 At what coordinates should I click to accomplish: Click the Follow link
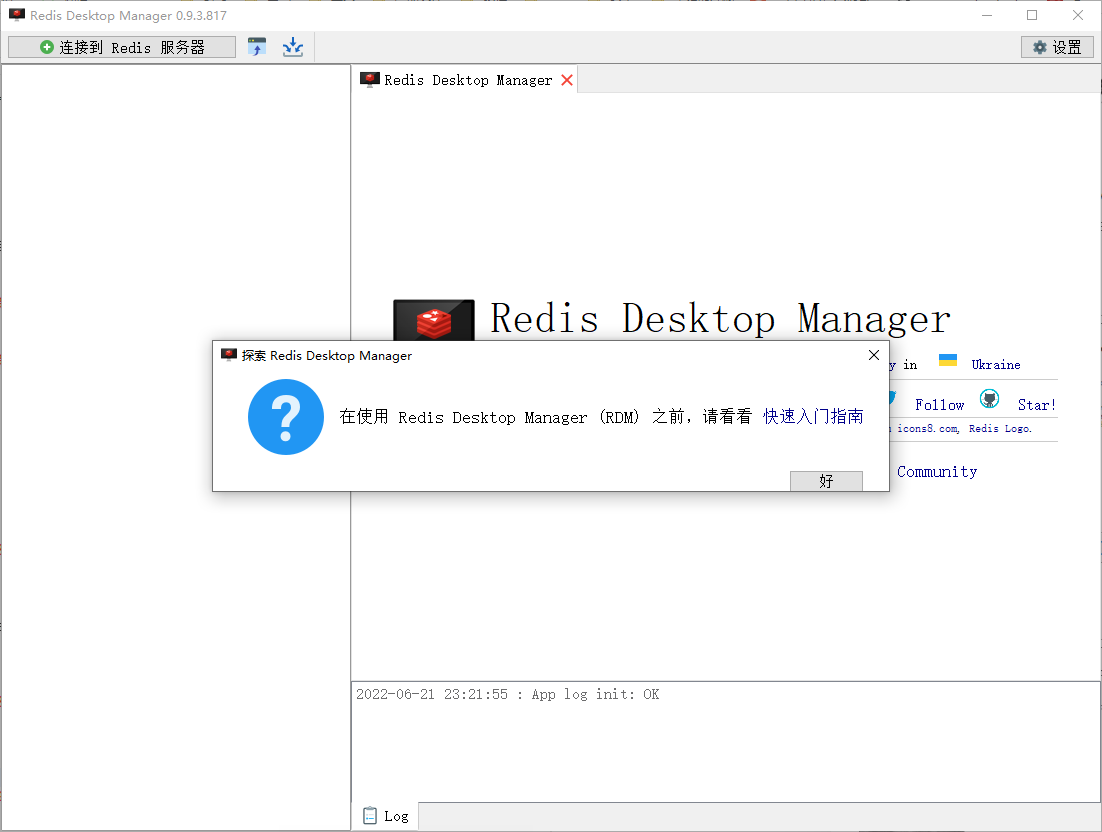pos(940,404)
